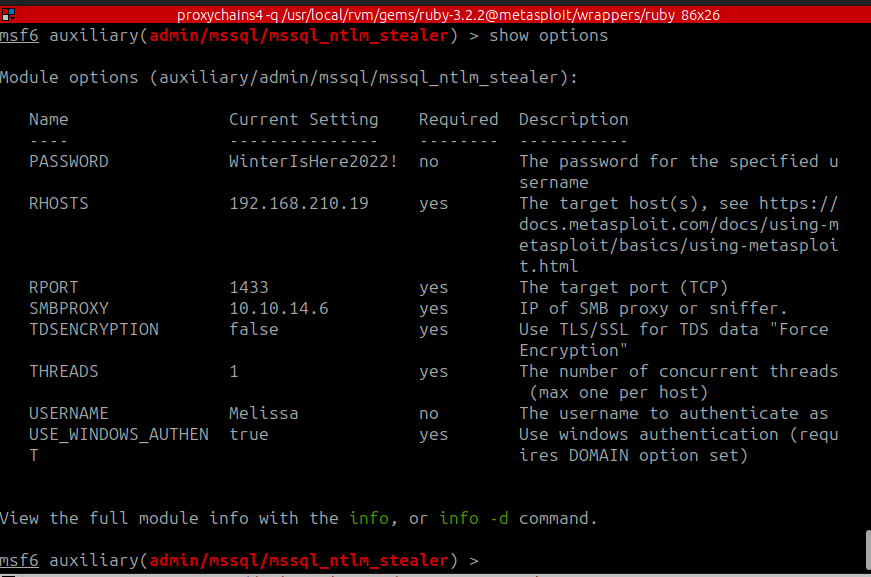This screenshot has height=577, width=871.
Task: Click the THREADS value '1'
Action: [x=234, y=371]
